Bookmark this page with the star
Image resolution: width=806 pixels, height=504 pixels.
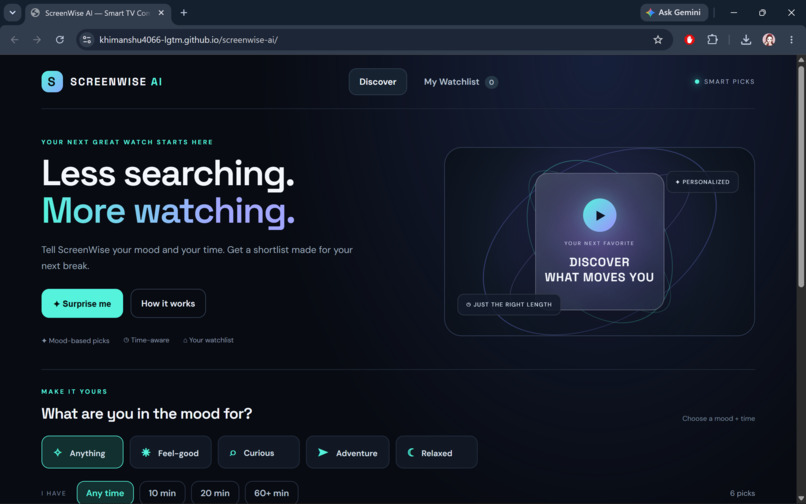(x=658, y=40)
